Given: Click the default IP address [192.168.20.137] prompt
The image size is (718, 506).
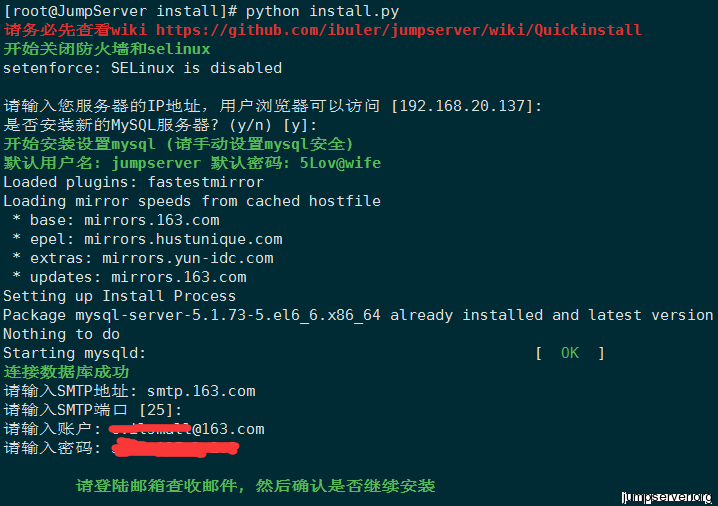Looking at the screenshot, I should (467, 106).
